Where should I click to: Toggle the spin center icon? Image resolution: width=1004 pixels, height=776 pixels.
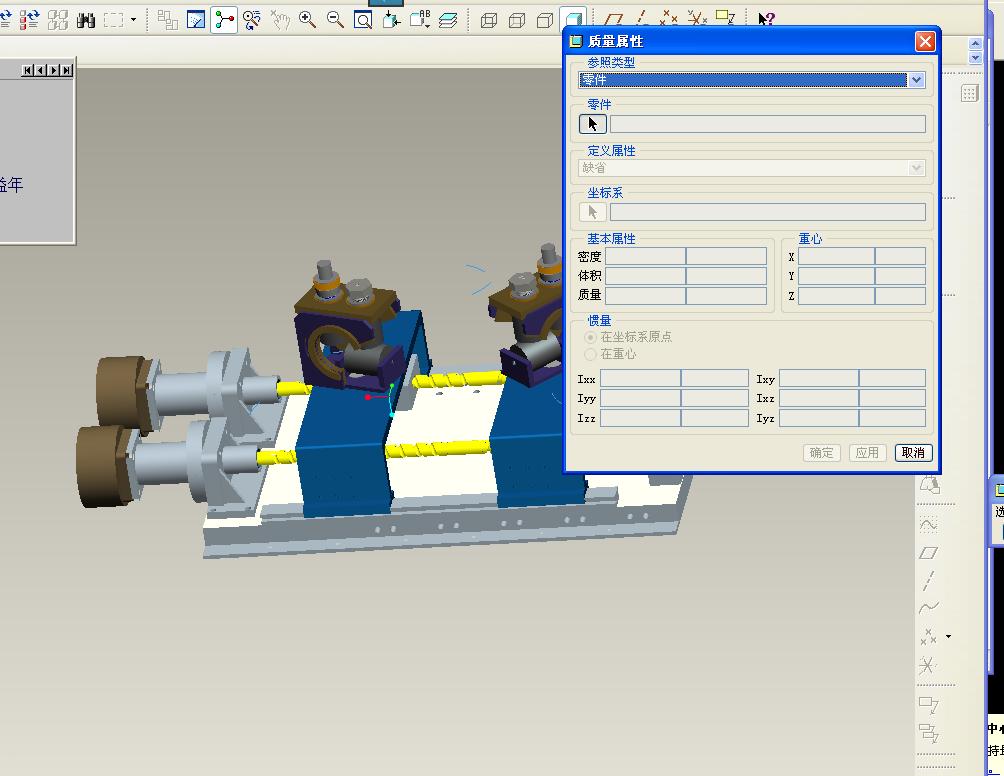(x=224, y=20)
